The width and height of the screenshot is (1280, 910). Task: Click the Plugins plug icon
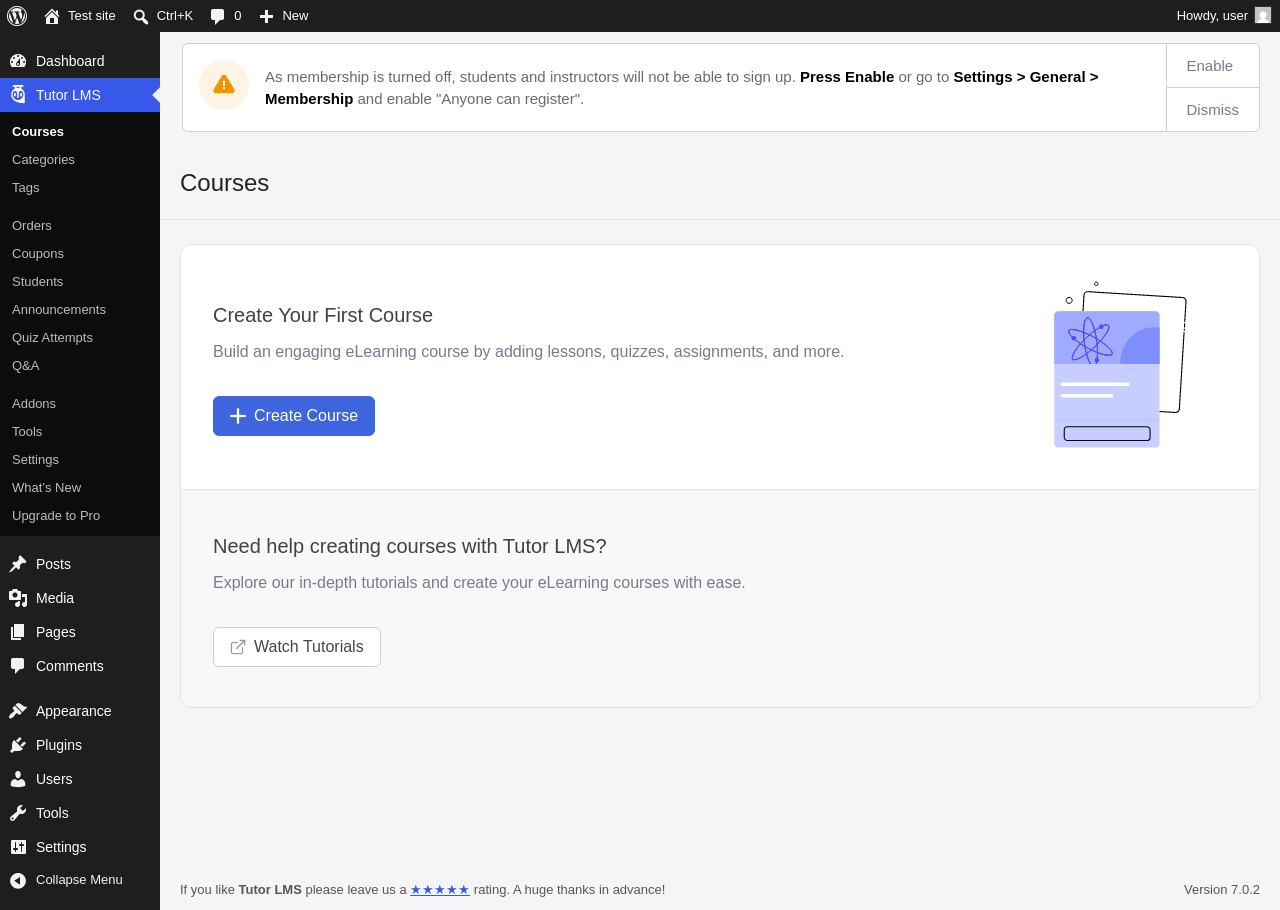(x=18, y=745)
